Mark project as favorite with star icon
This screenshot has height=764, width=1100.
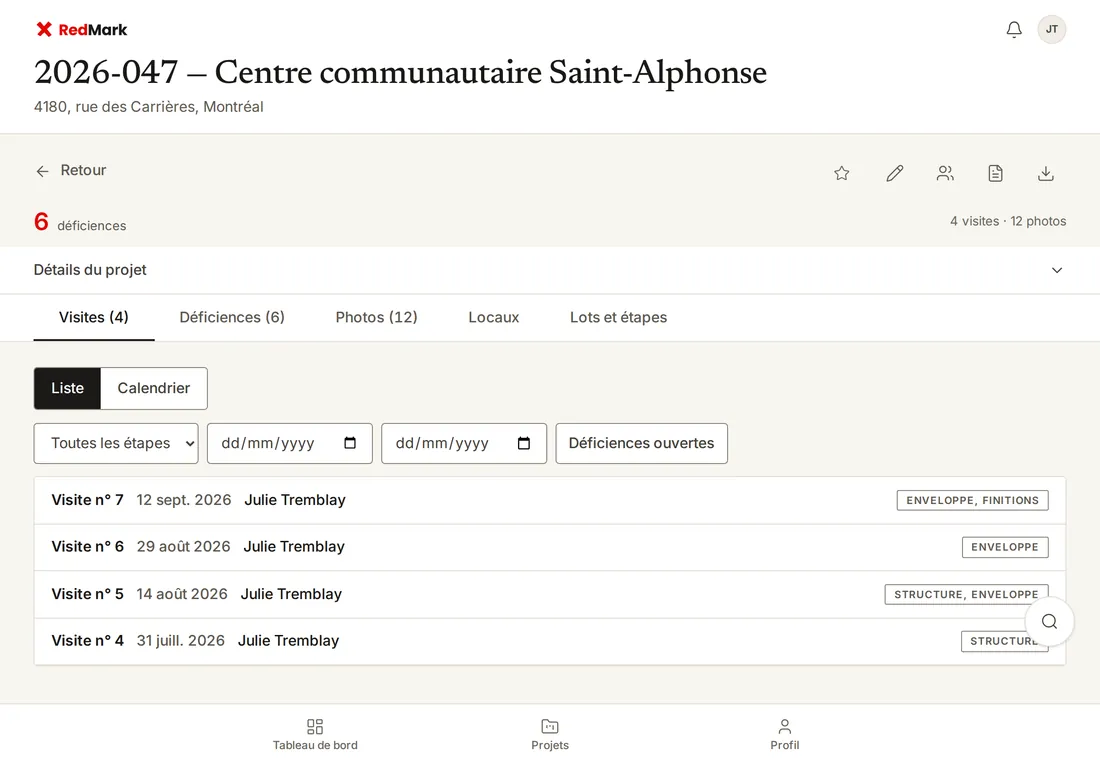coord(842,173)
